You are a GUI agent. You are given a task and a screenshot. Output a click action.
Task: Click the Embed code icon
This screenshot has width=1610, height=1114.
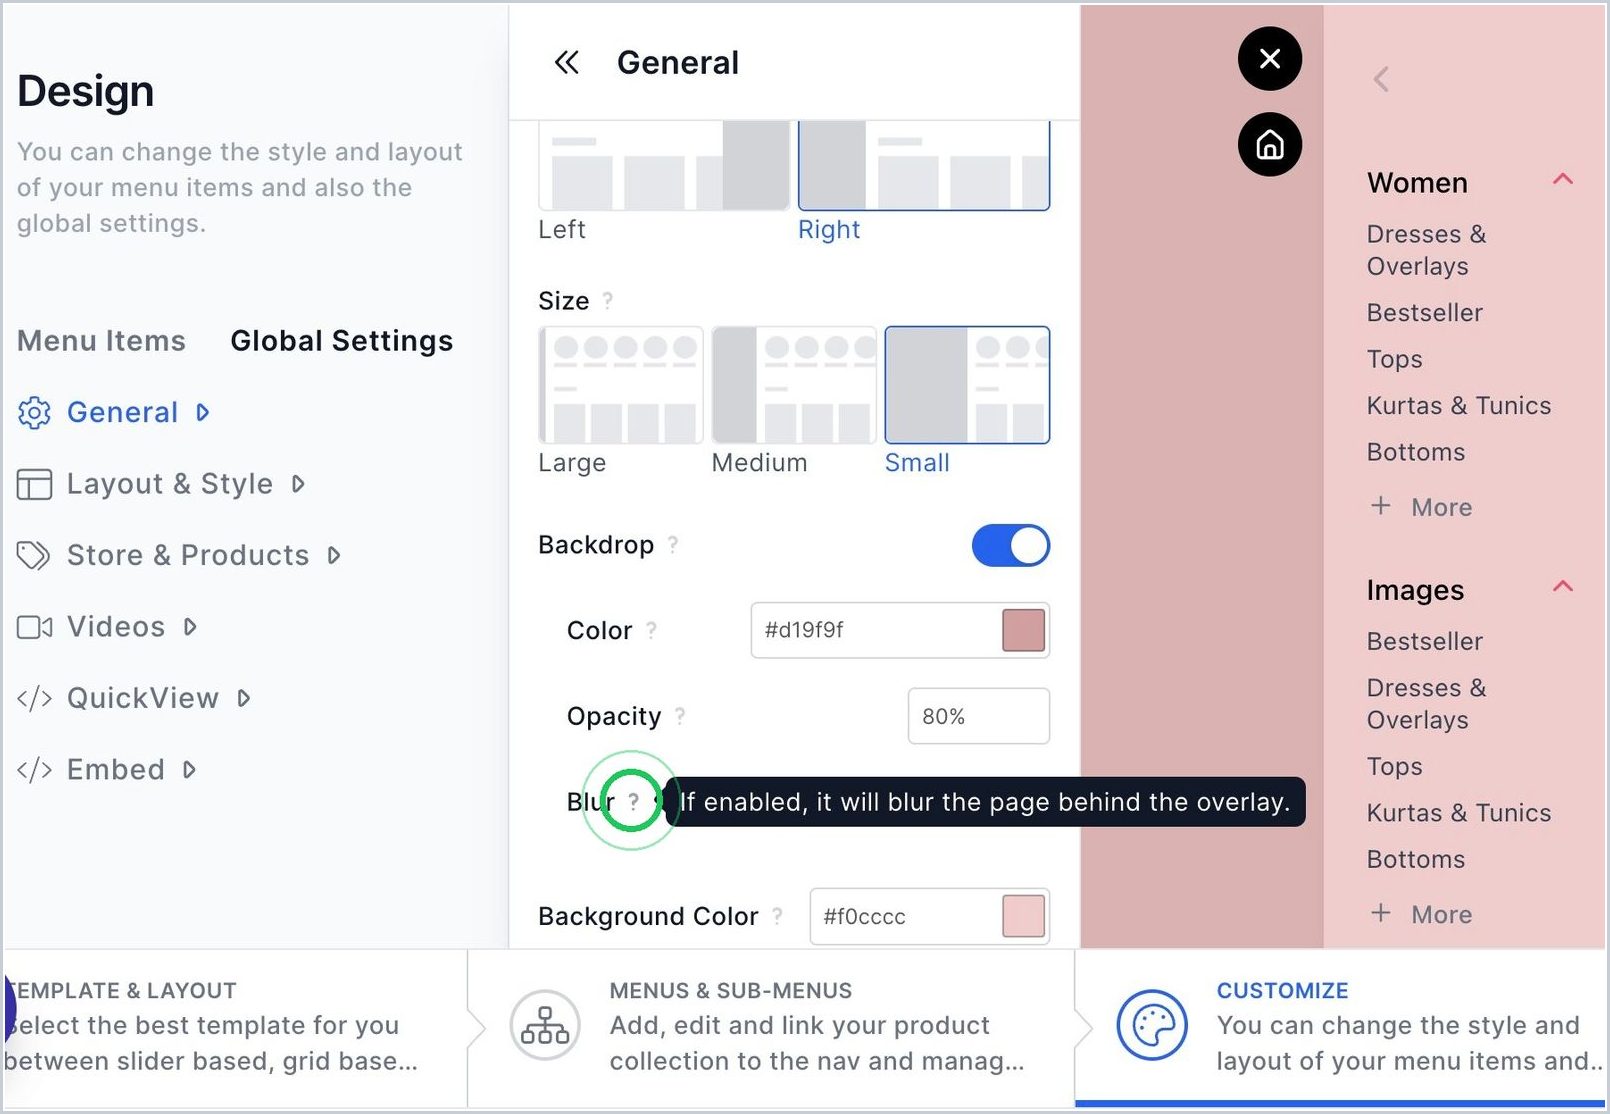tap(34, 769)
